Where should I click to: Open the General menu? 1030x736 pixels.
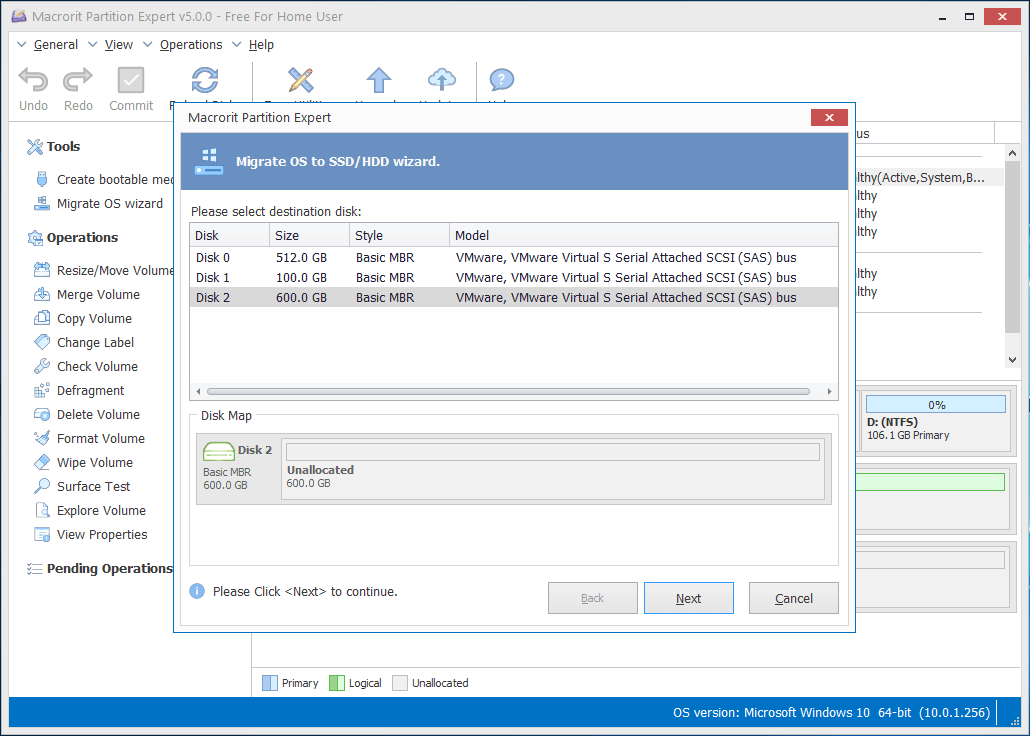coord(56,45)
